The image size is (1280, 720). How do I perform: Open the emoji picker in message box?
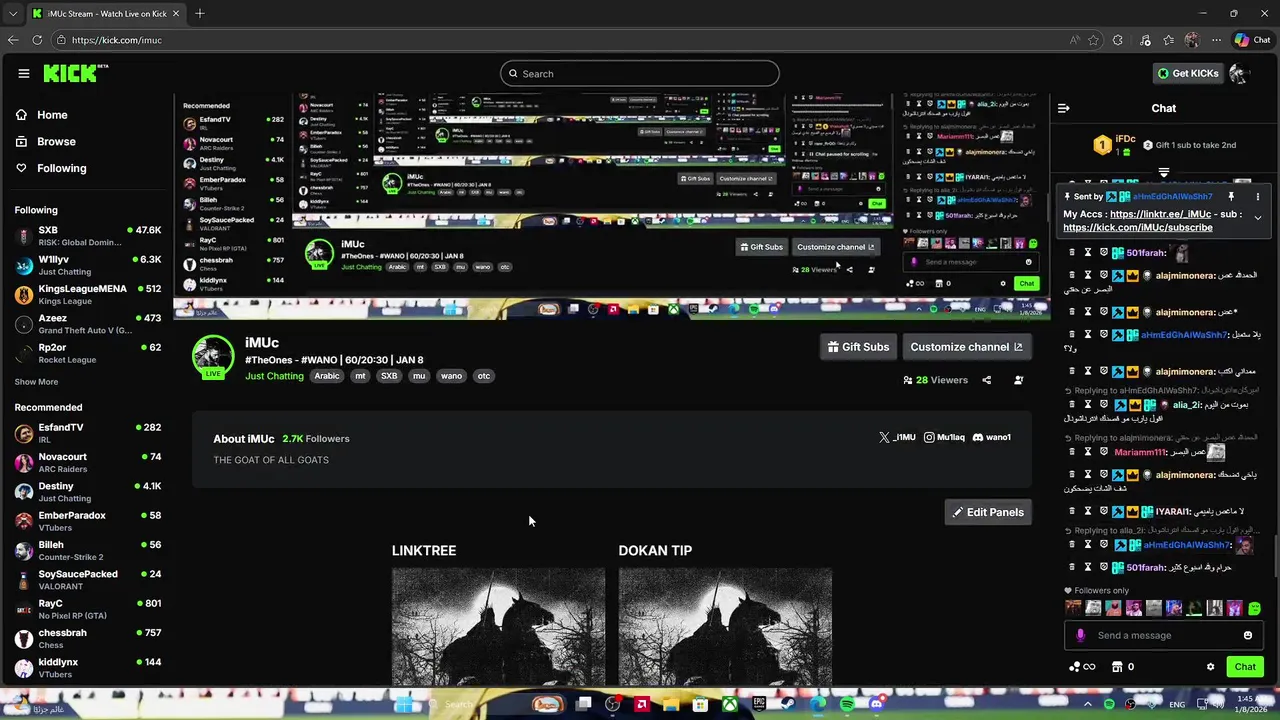pos(1247,635)
